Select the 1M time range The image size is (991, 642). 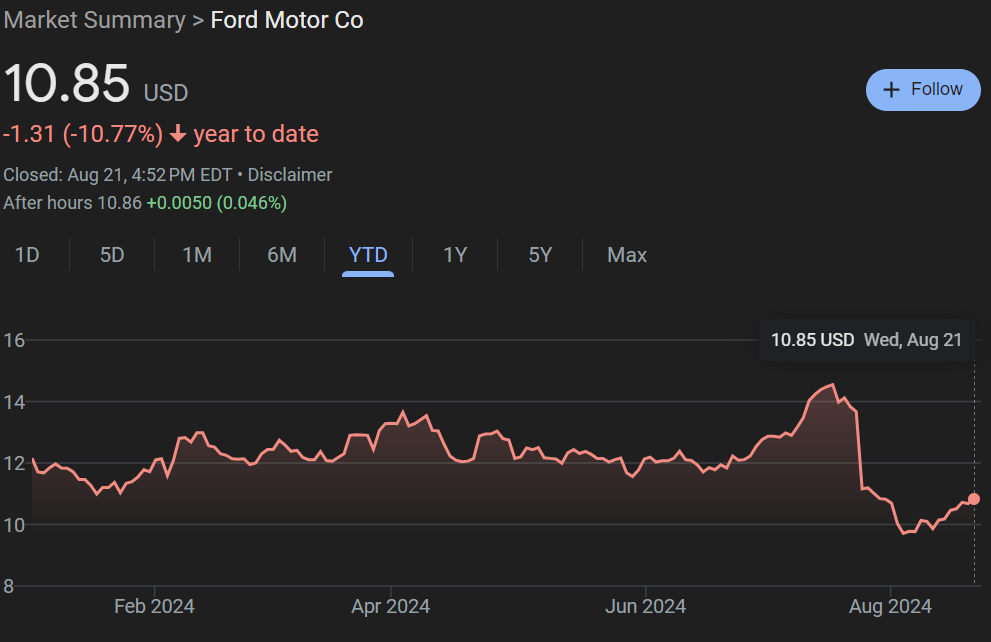(197, 255)
